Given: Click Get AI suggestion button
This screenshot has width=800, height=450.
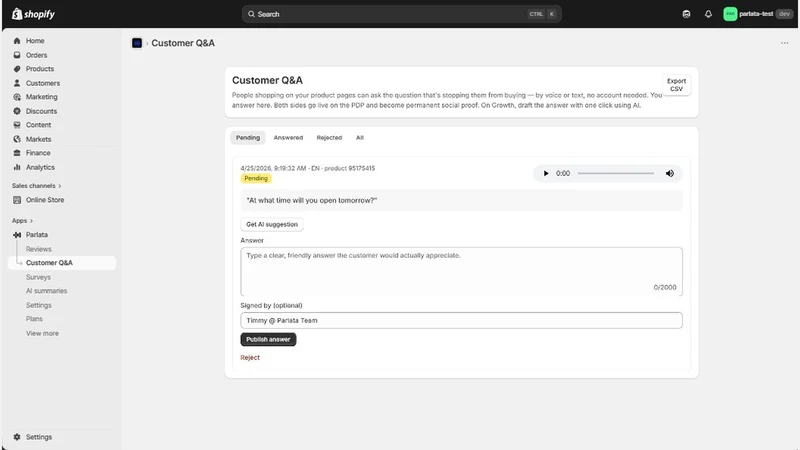Looking at the screenshot, I should (272, 224).
